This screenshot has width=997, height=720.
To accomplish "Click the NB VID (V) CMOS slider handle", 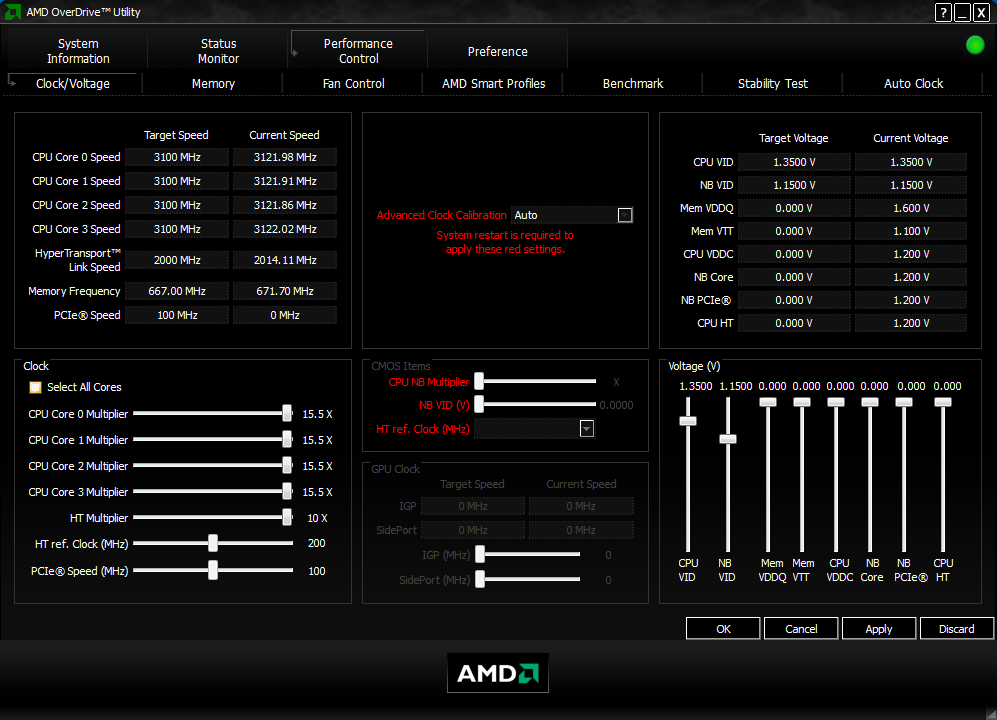I will pos(479,404).
